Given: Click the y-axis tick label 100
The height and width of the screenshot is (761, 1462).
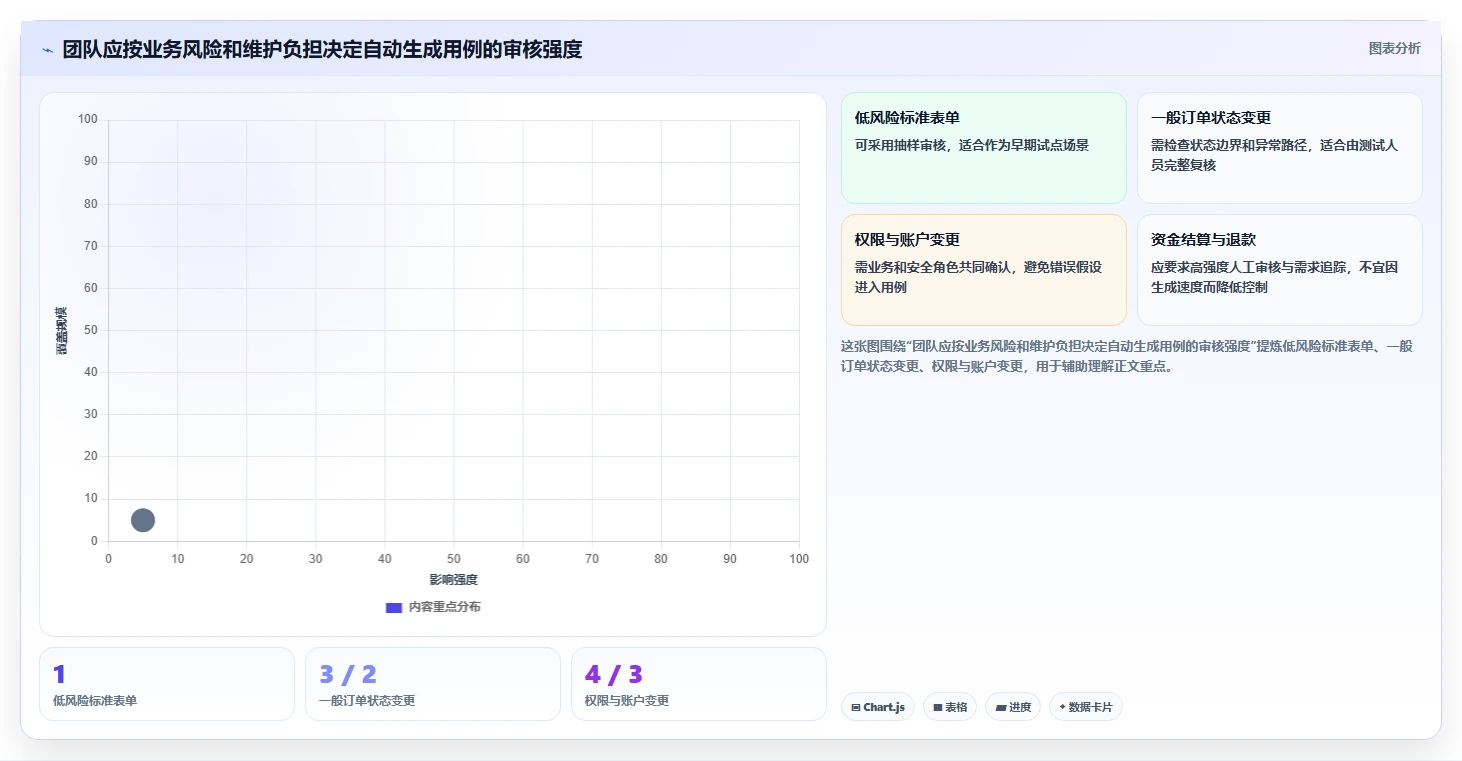Looking at the screenshot, I should [x=87, y=120].
